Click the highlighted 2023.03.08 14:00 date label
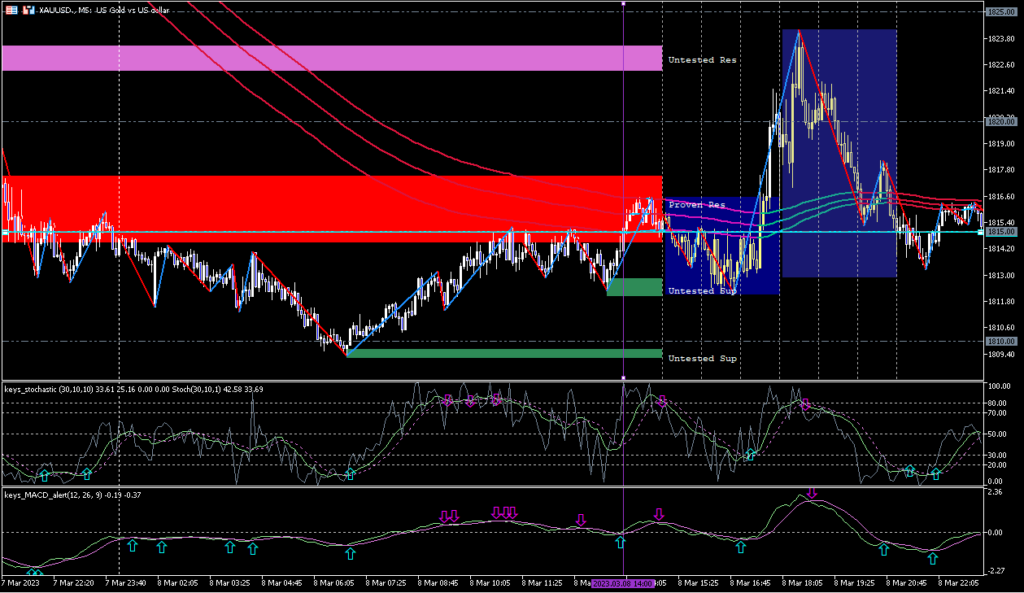This screenshot has height=593, width=1024. coord(624,582)
